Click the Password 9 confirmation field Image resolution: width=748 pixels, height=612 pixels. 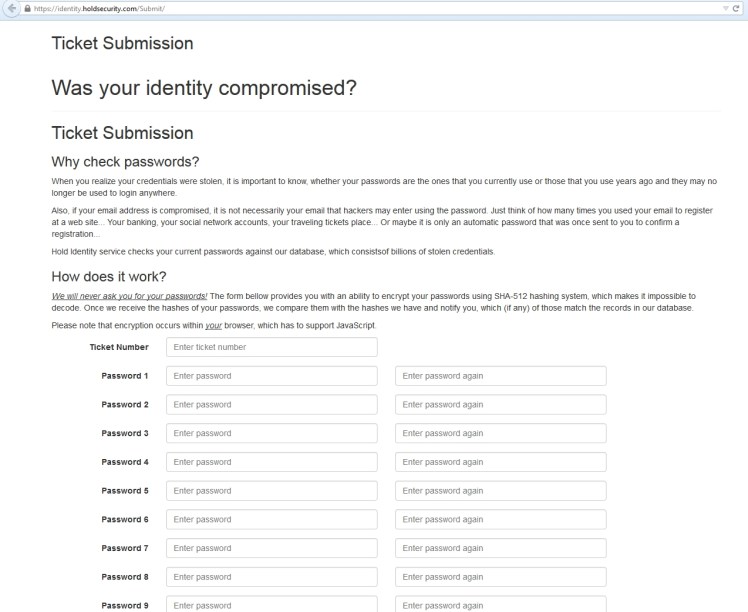(x=500, y=605)
